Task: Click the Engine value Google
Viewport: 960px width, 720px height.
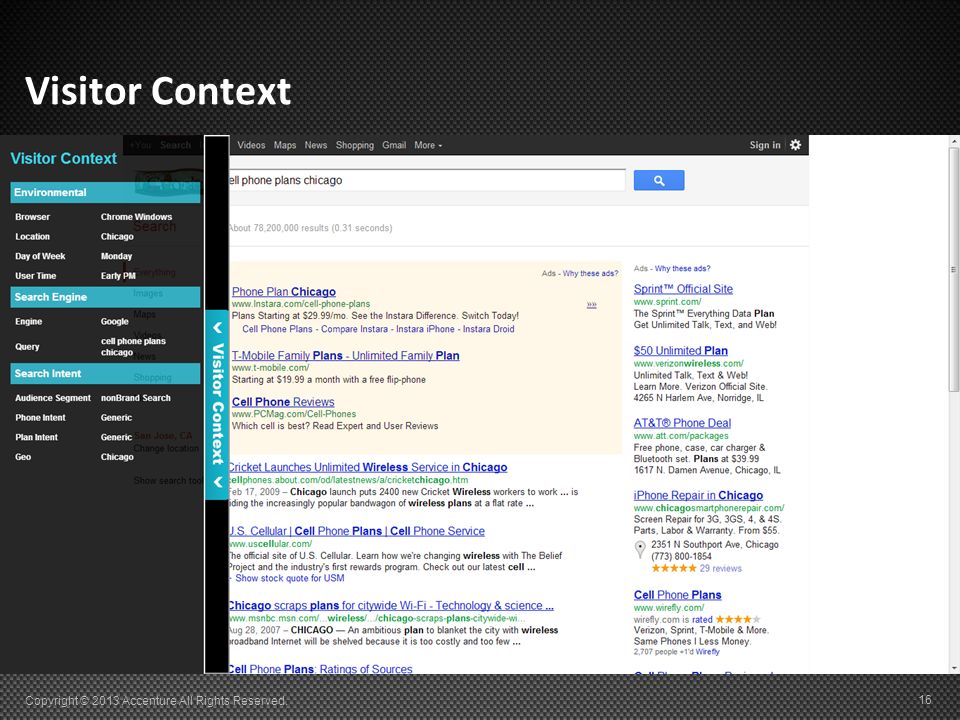Action: coord(114,321)
